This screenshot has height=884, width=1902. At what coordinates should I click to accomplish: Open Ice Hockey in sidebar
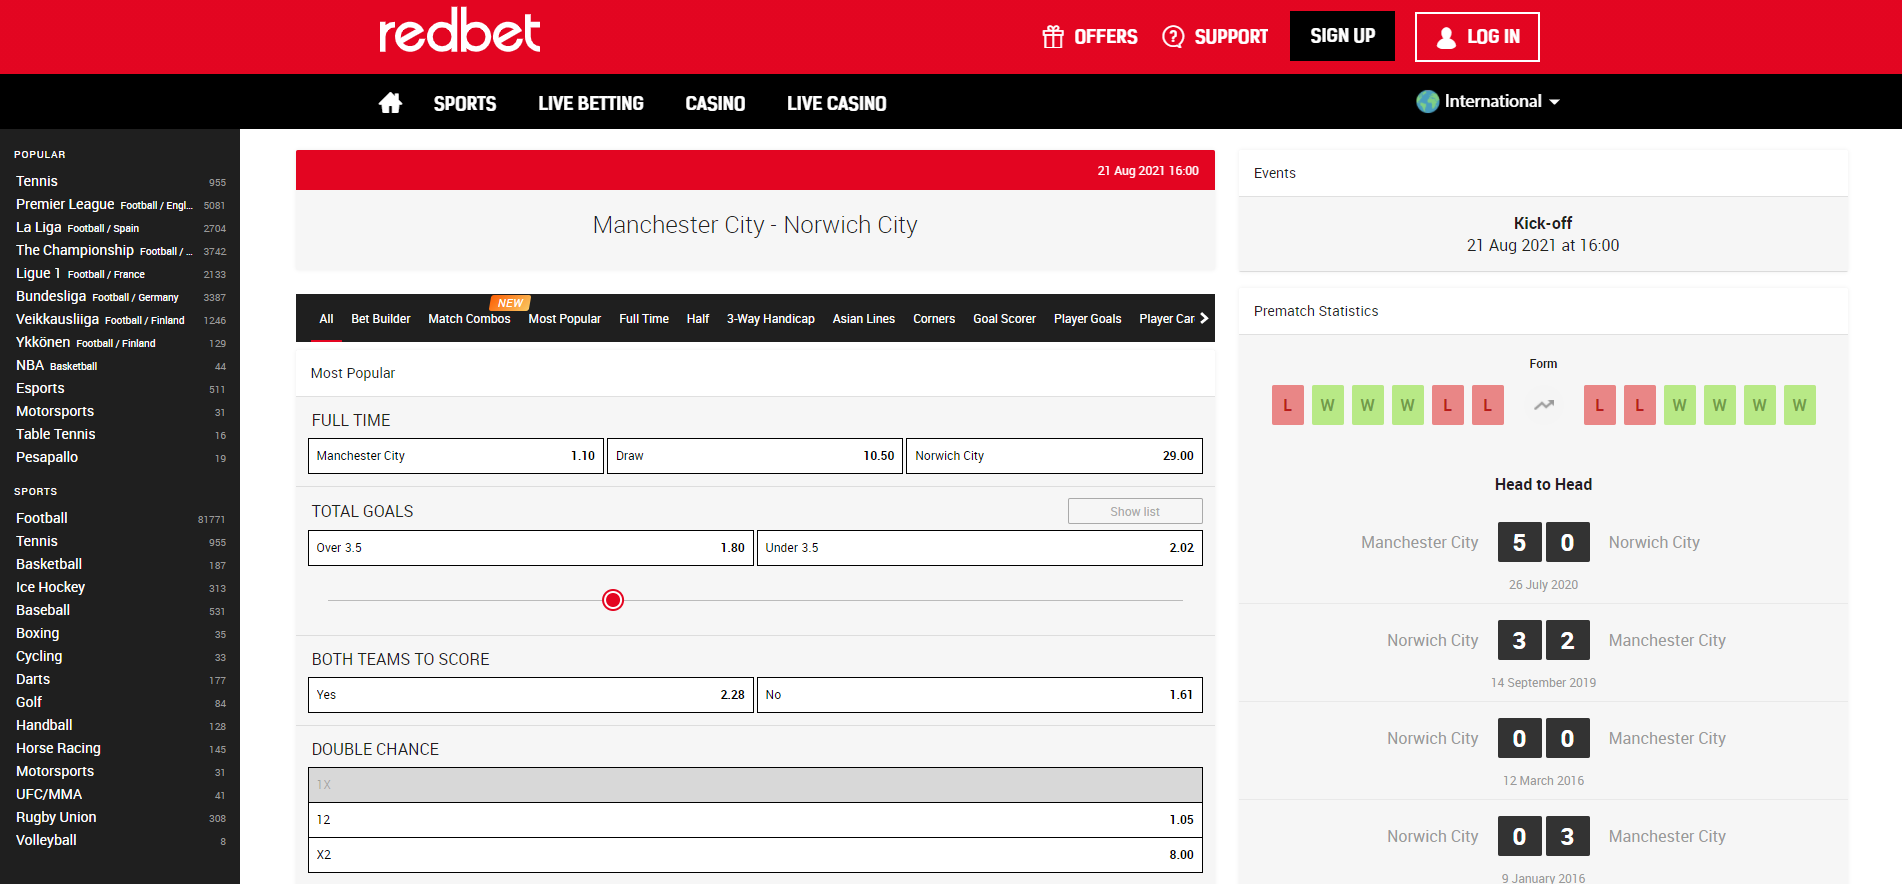[120, 587]
